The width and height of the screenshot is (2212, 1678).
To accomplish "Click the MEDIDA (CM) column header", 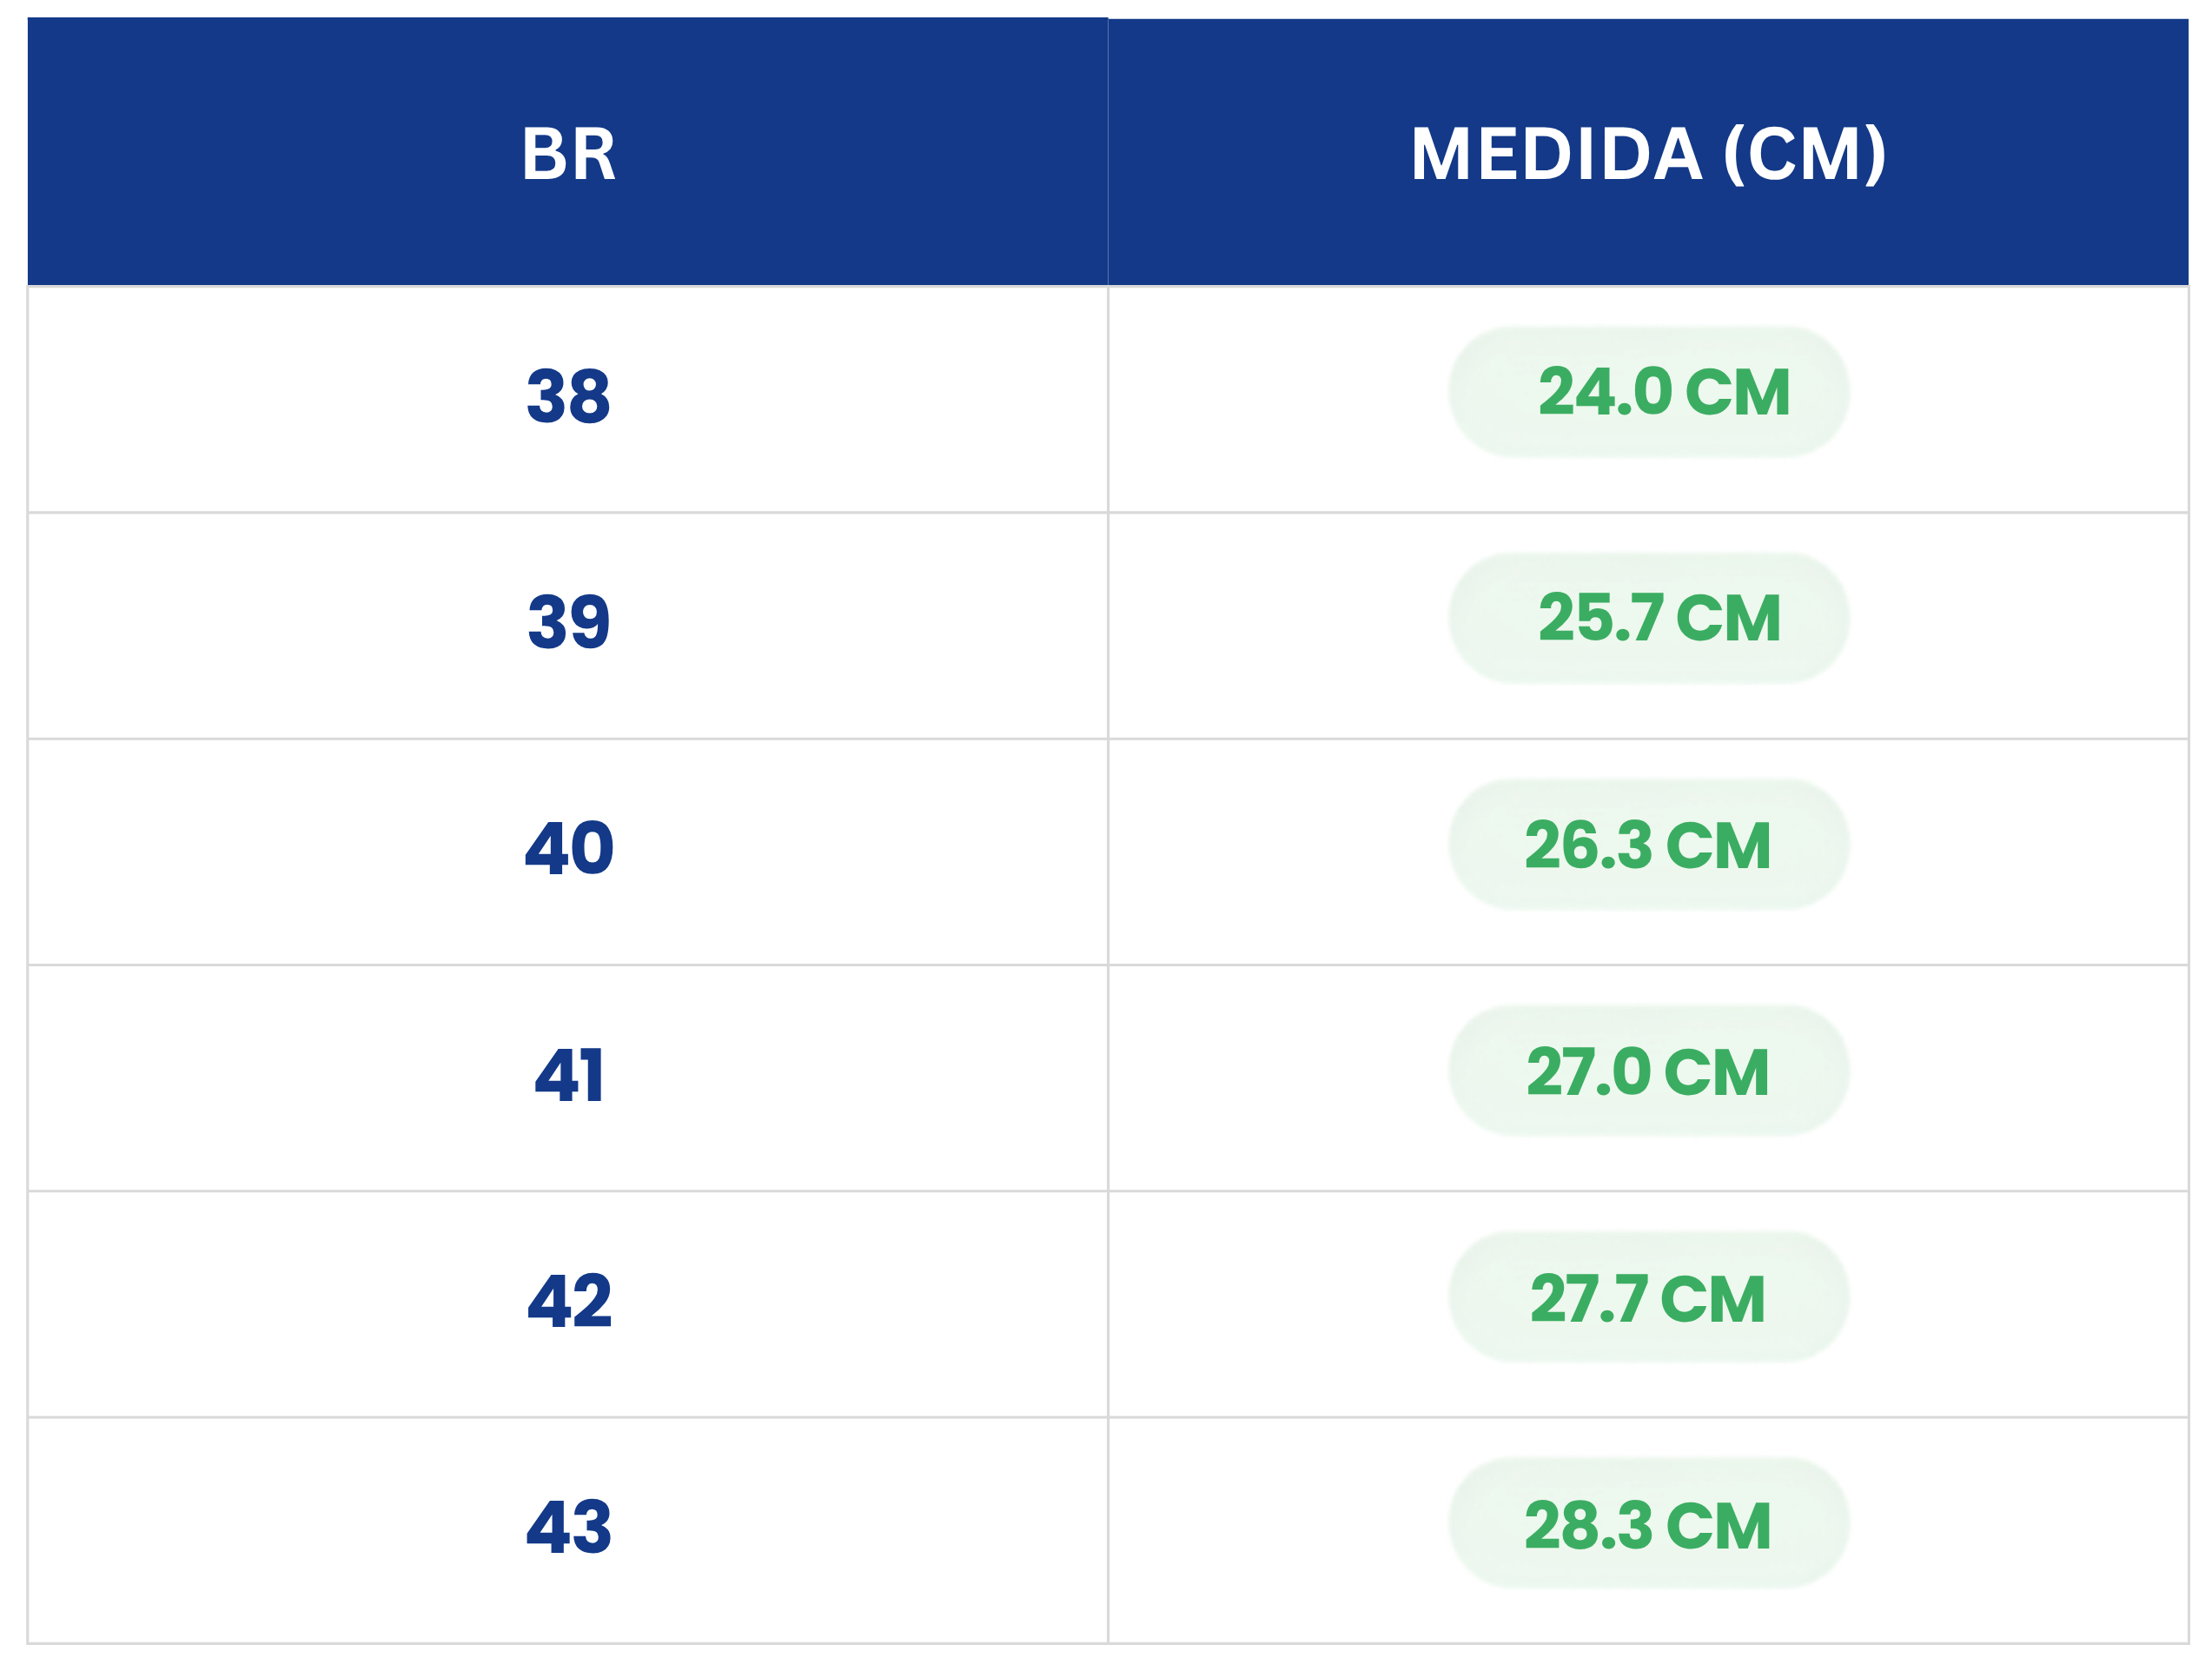I will [x=1648, y=153].
